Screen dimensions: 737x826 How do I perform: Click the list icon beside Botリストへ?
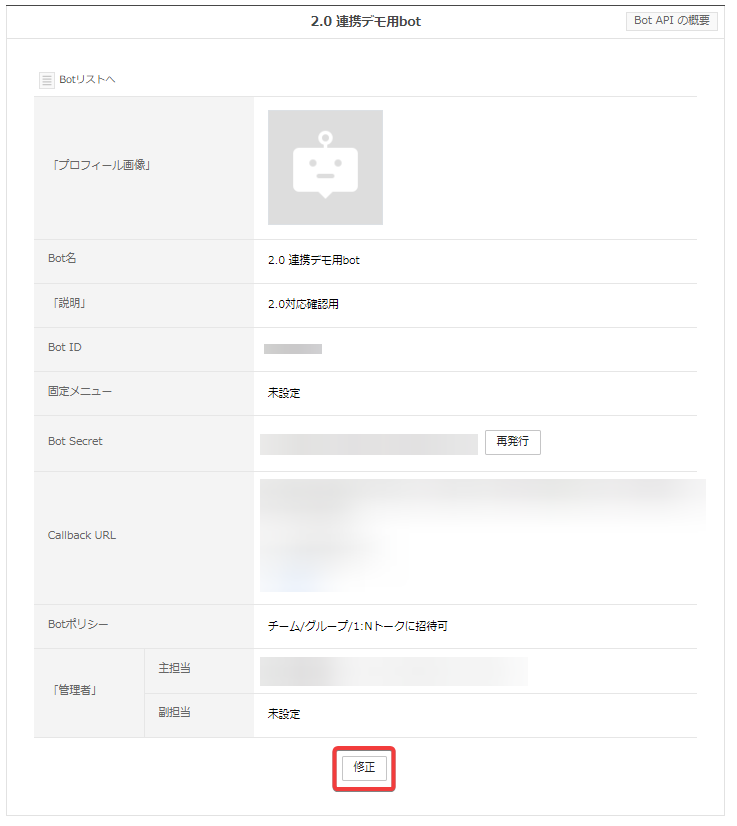pyautogui.click(x=47, y=80)
